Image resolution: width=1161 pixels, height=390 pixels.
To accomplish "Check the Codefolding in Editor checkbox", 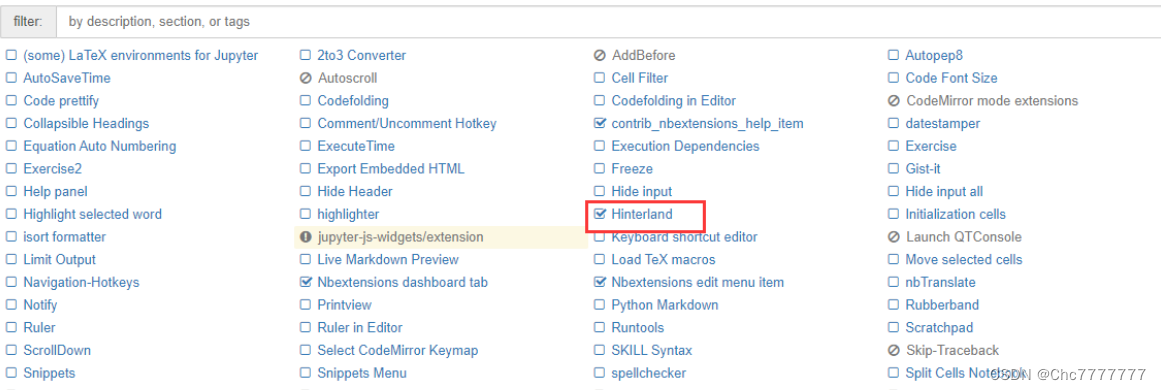I will (x=600, y=101).
